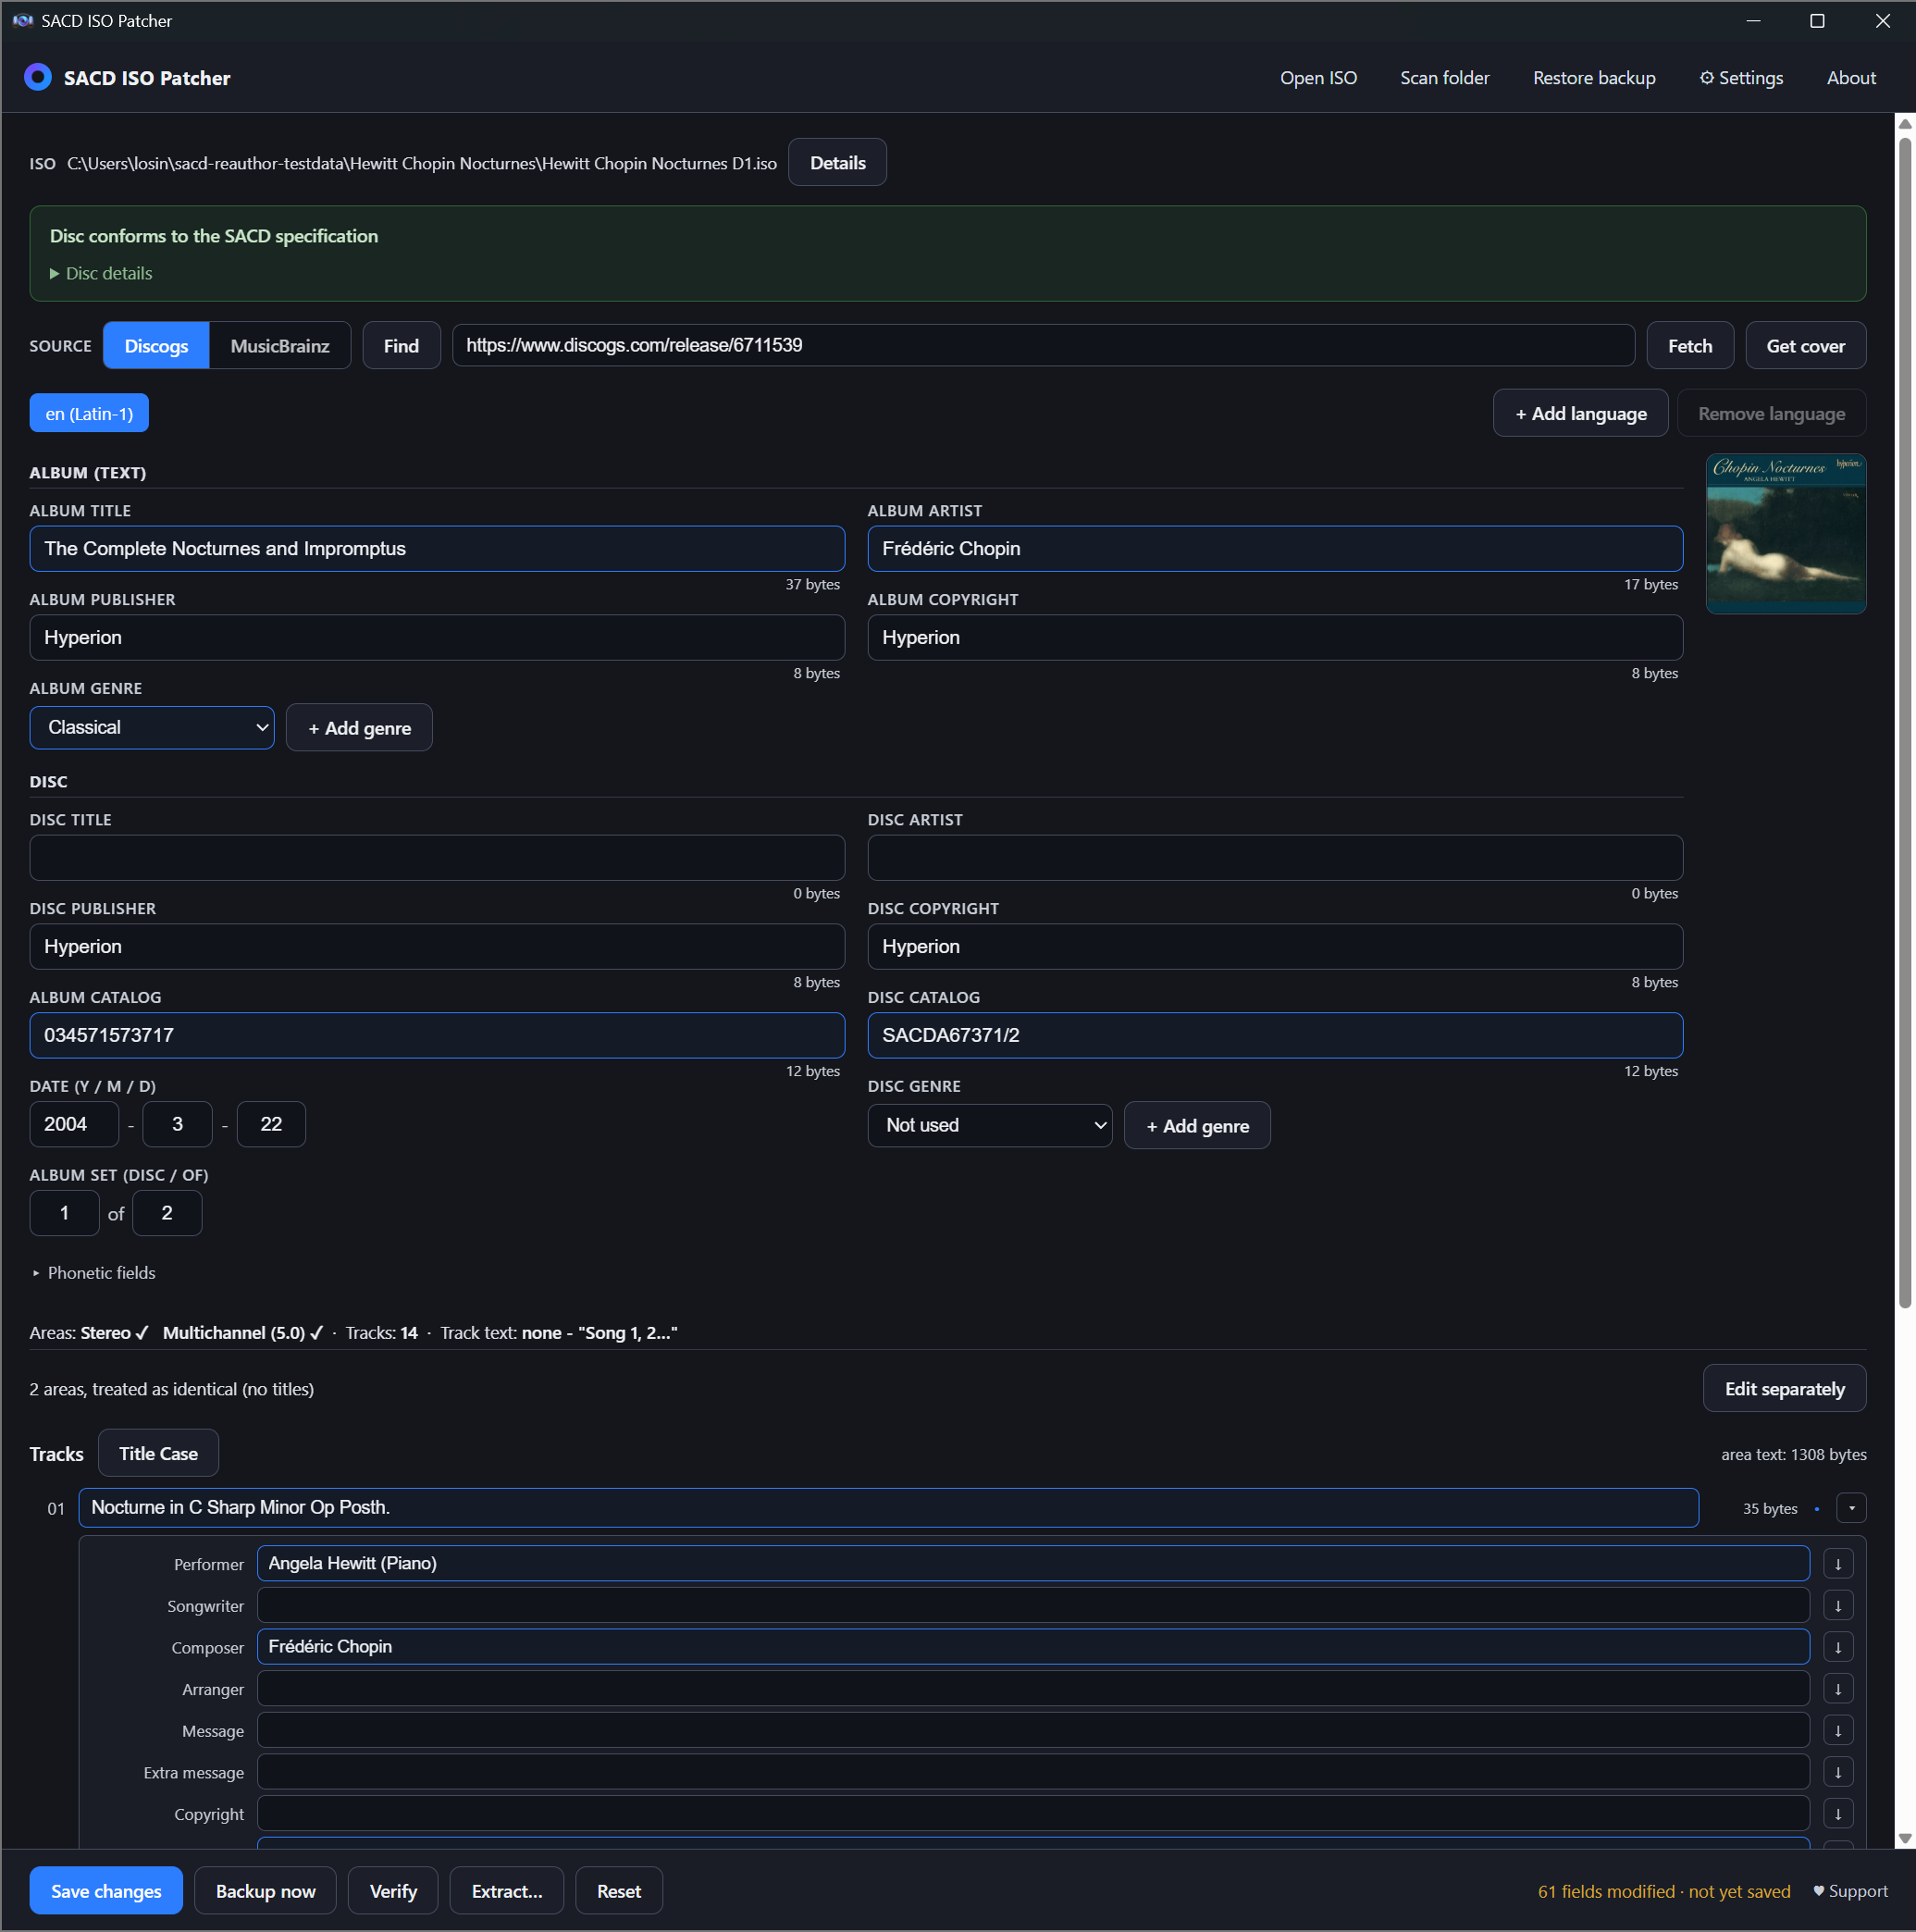Click the Support heart link
Viewport: 1916px width, 1932px height.
1850,1891
